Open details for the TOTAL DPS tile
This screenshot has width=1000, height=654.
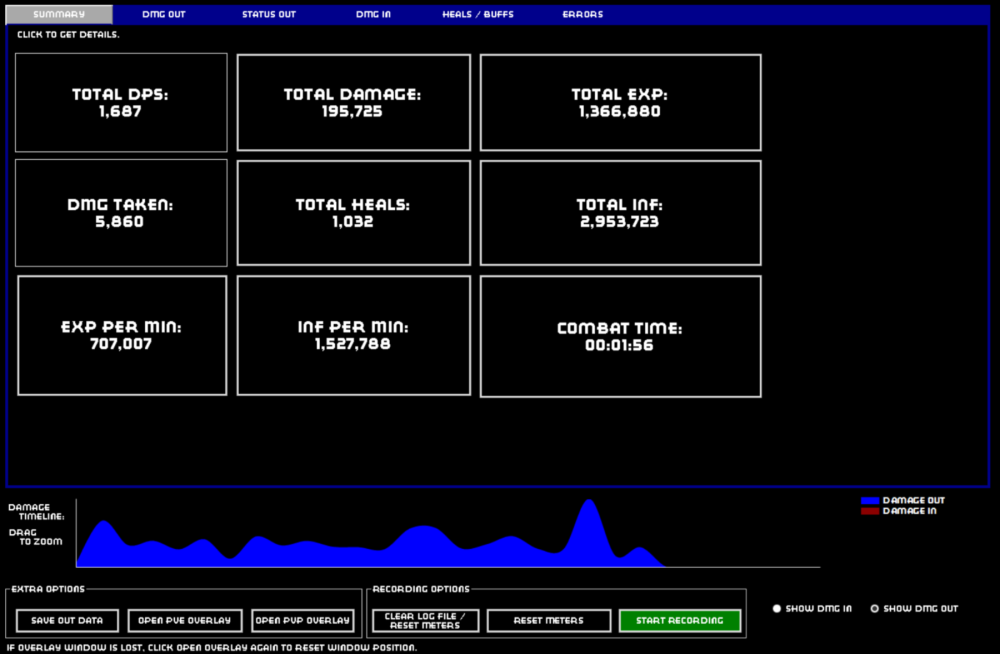121,103
